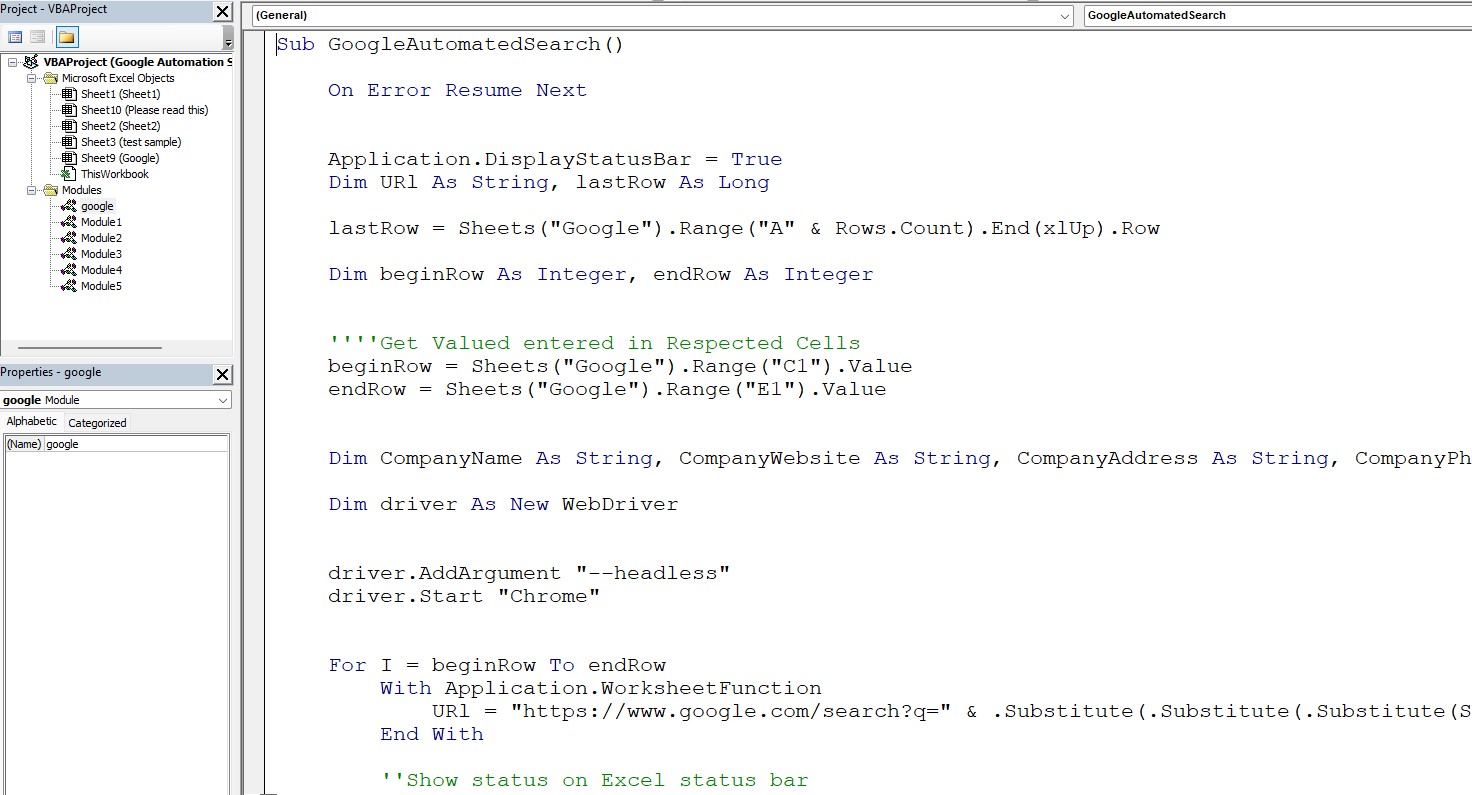Click the Get Valued entered comment line
Viewport: 1472px width, 795px height.
tap(594, 343)
